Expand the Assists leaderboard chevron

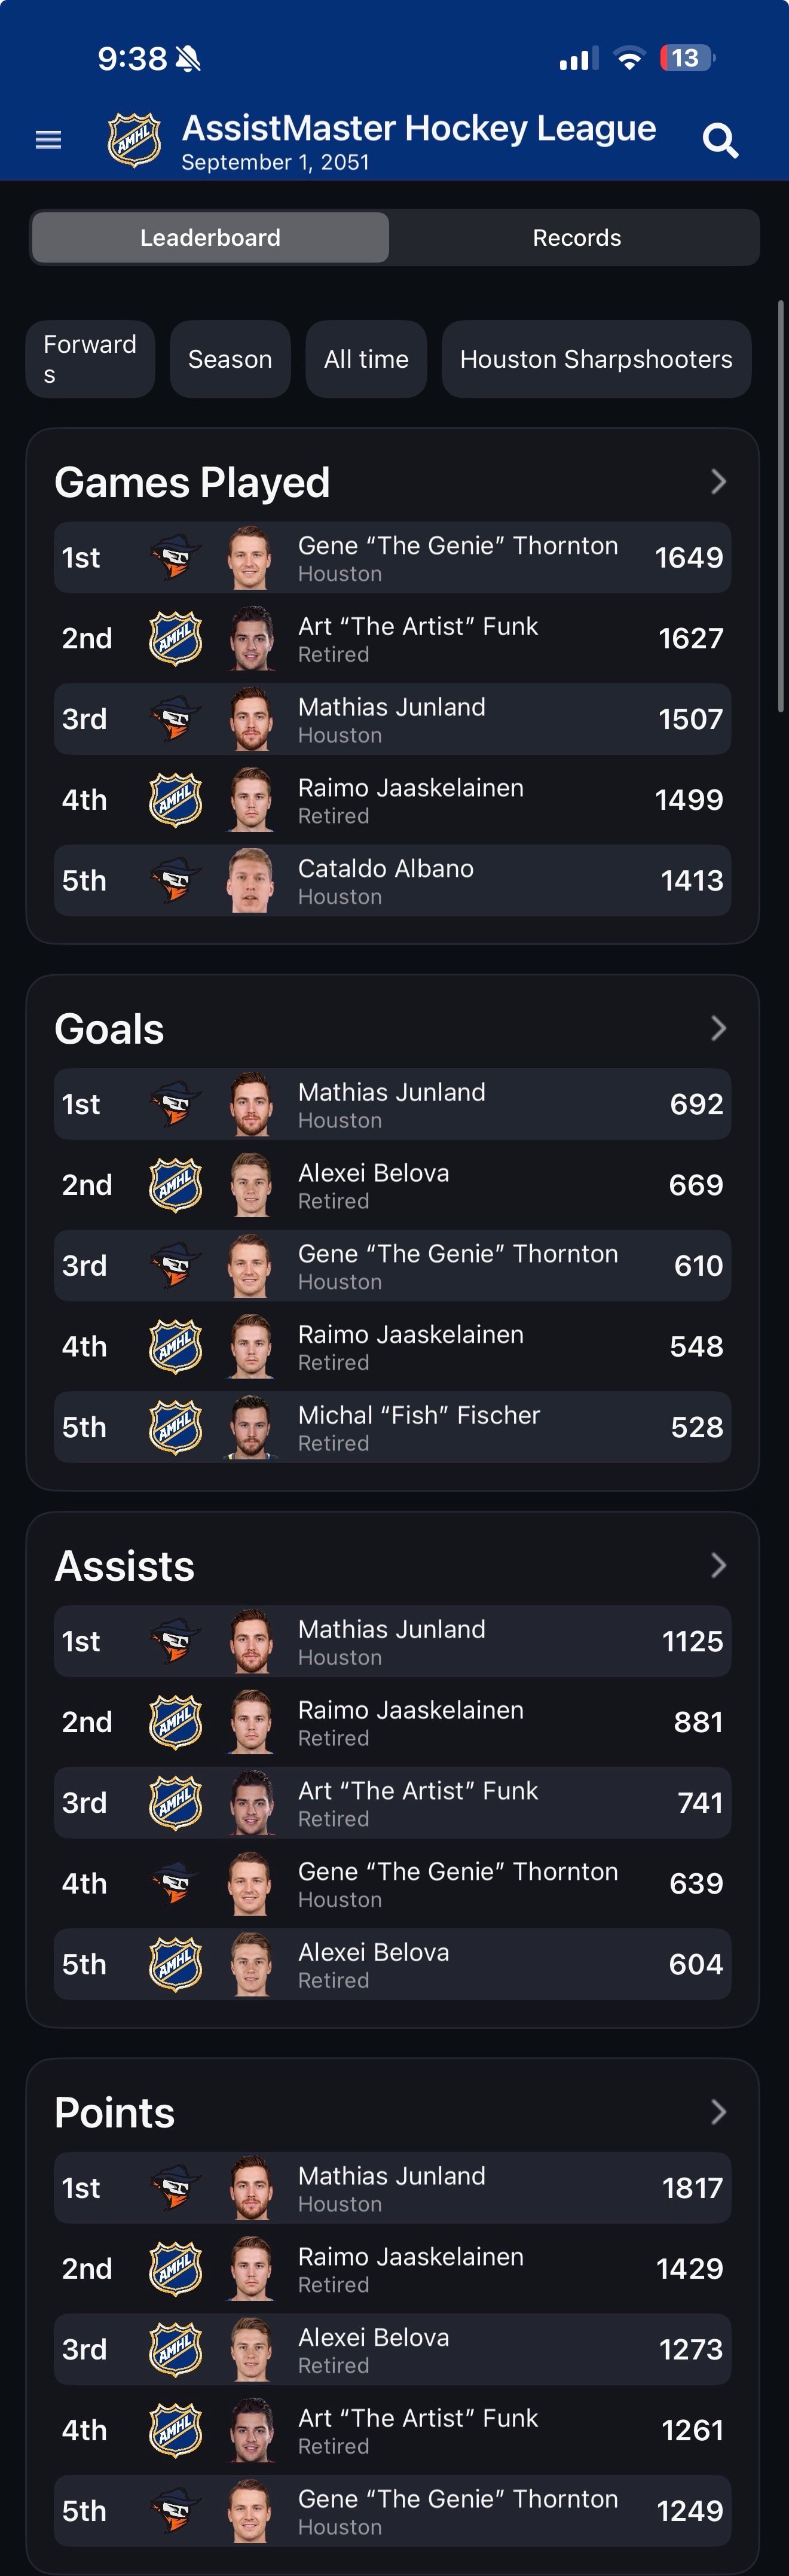718,1565
